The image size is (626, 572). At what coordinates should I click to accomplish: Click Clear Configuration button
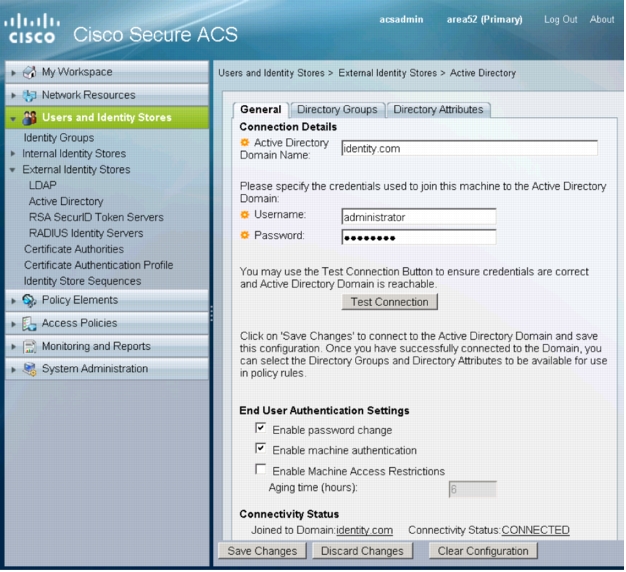pyautogui.click(x=483, y=551)
